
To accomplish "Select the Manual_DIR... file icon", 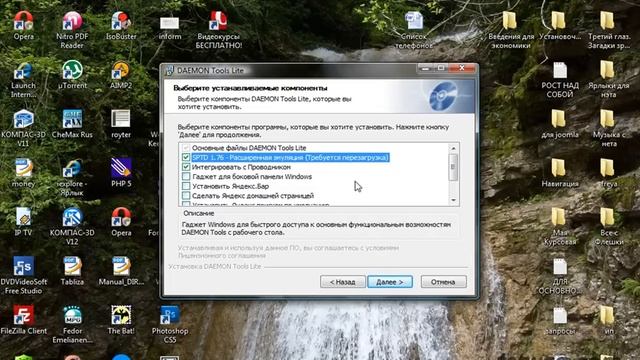I will click(121, 271).
